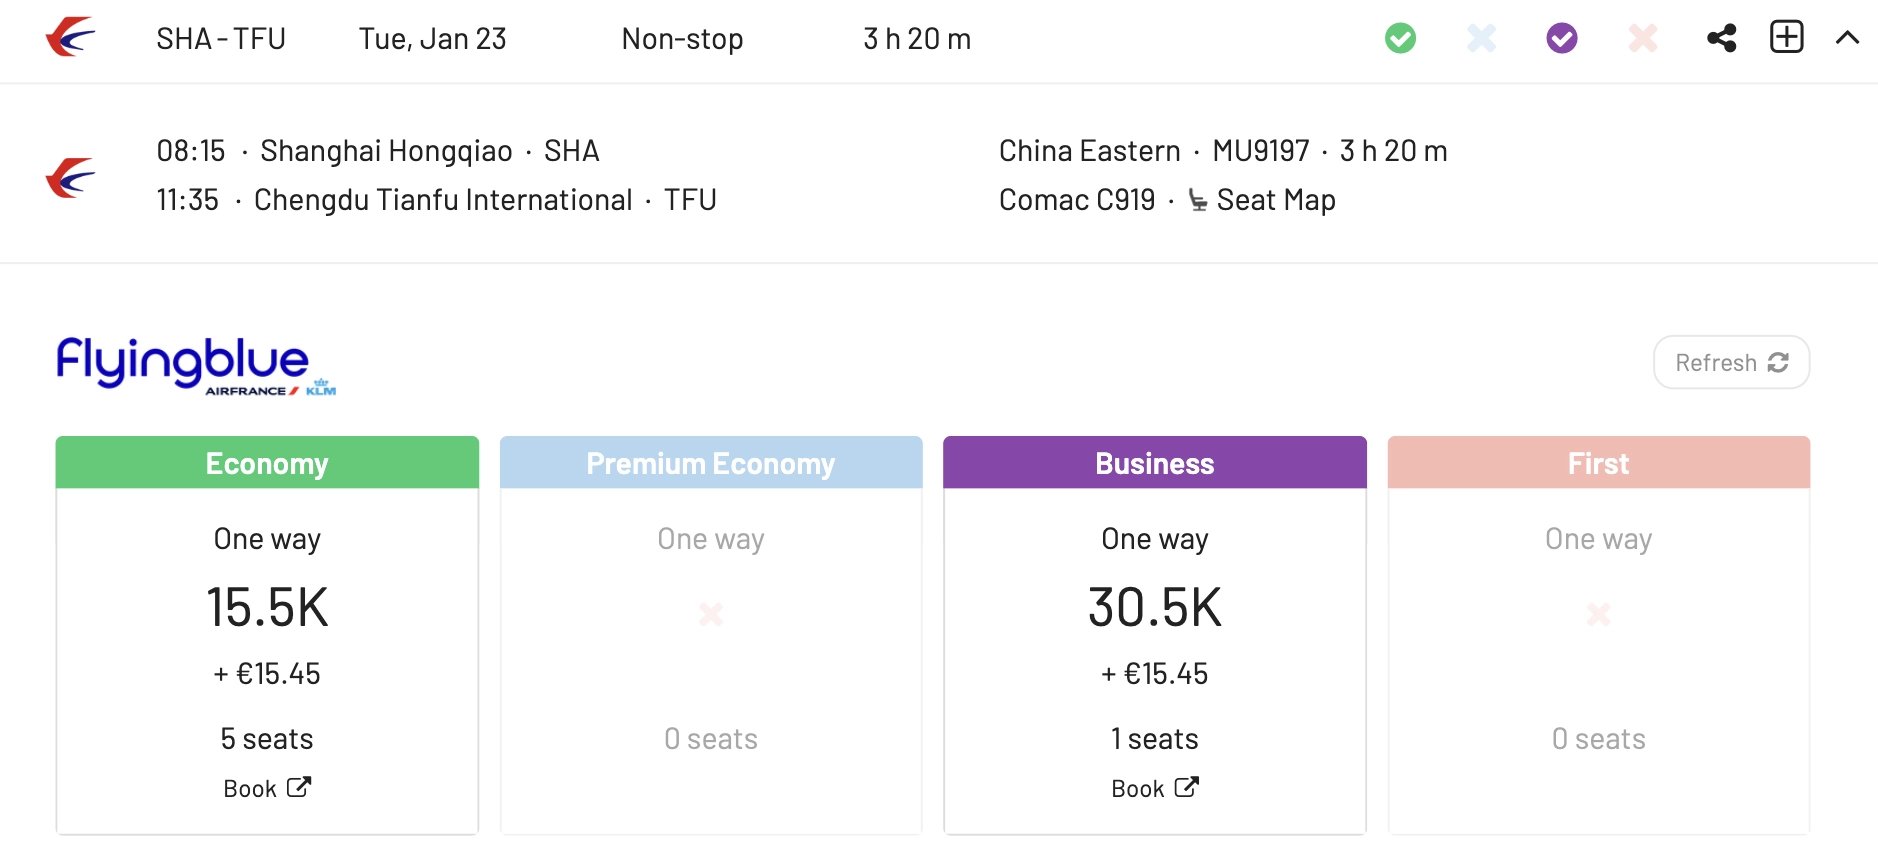Click the SHA - TFU route text
The height and width of the screenshot is (852, 1878).
(221, 39)
